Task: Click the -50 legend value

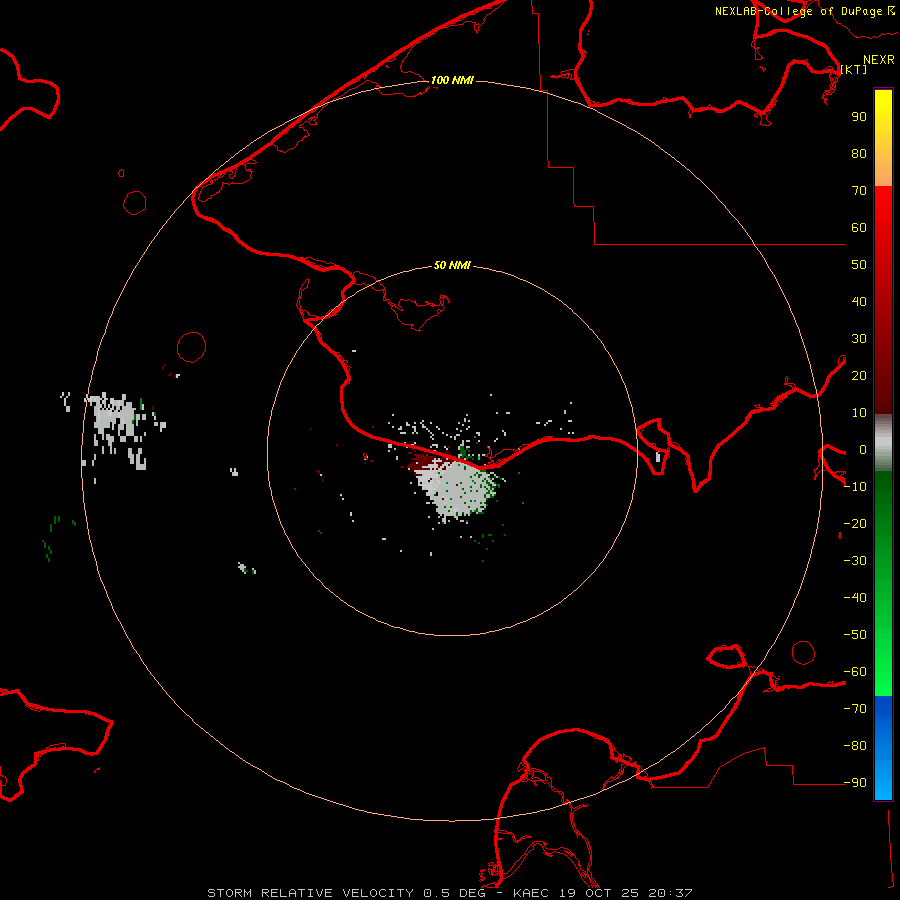Action: [x=855, y=635]
